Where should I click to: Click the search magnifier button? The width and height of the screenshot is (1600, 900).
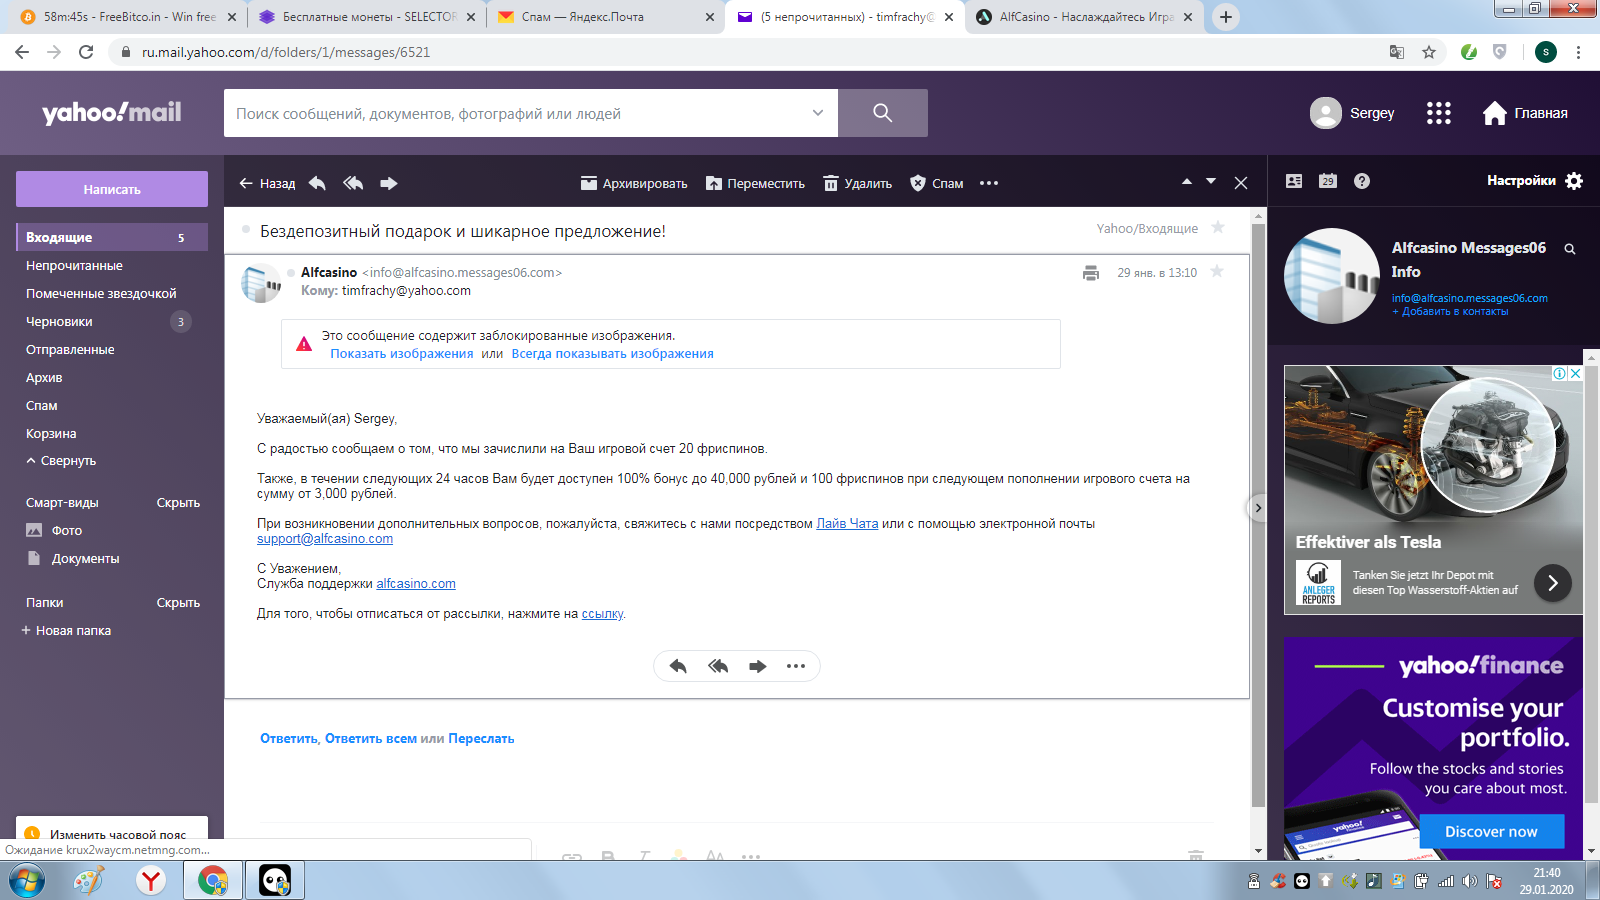pyautogui.click(x=882, y=113)
